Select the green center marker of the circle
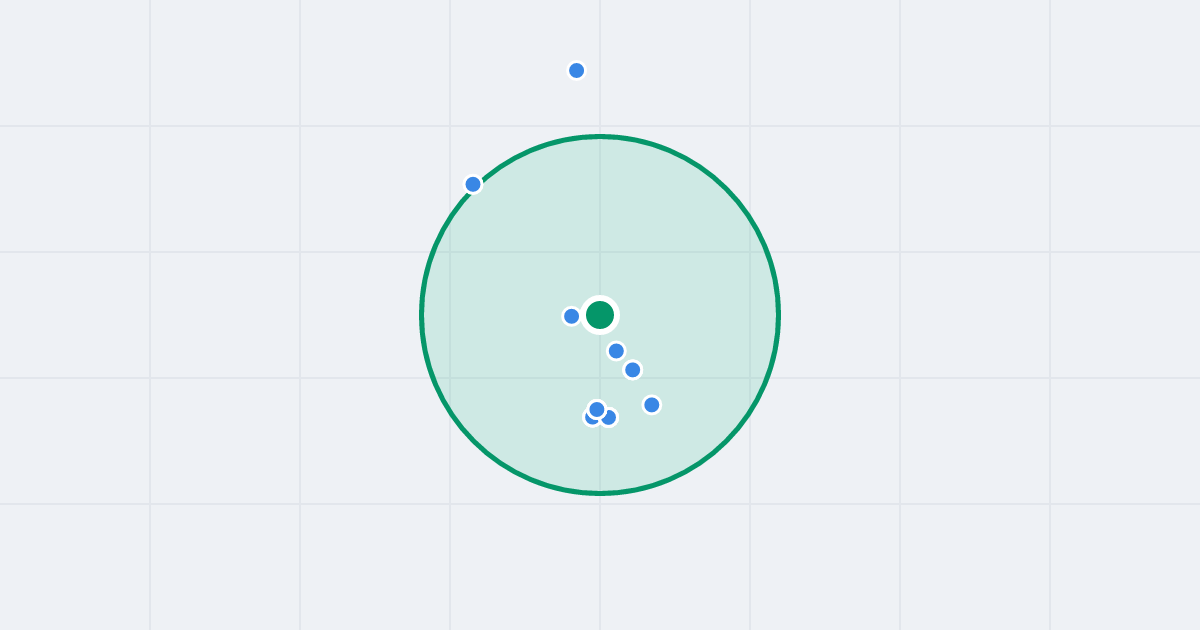The width and height of the screenshot is (1200, 630). 600,315
